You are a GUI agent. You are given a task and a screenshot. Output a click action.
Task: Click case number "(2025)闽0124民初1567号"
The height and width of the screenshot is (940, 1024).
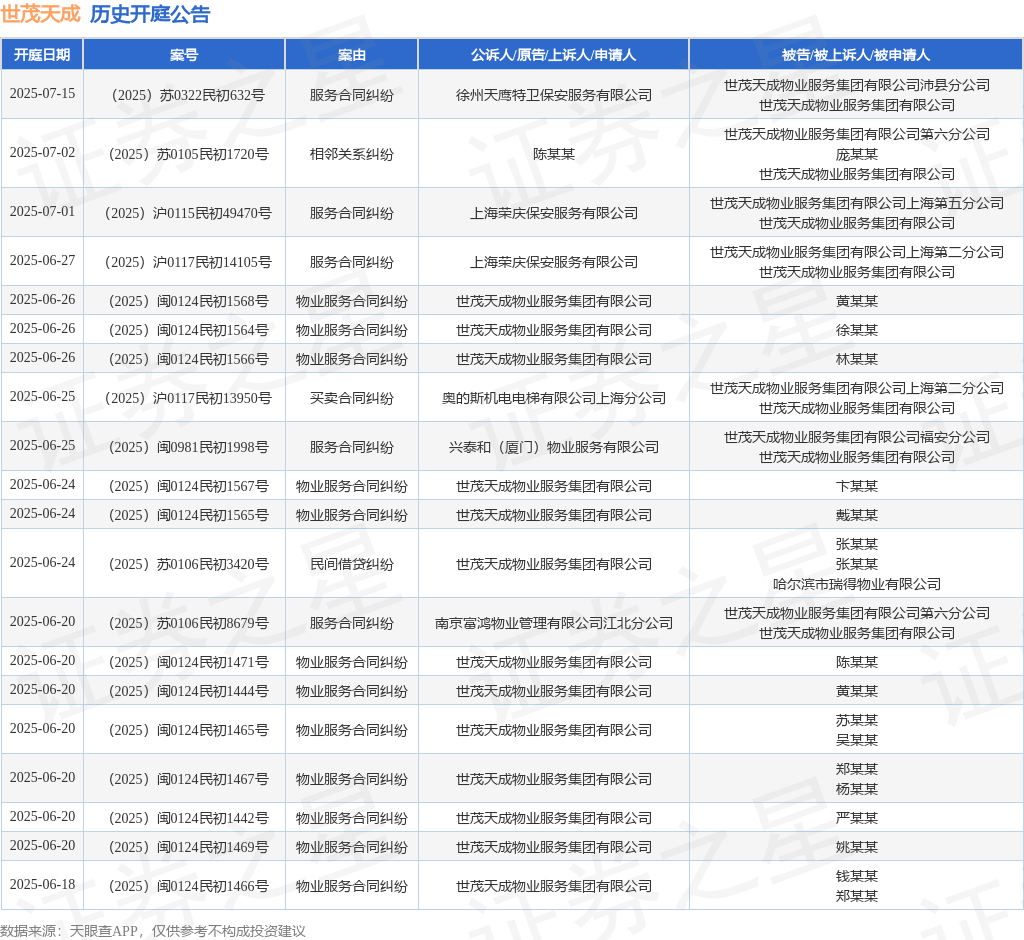coord(188,486)
